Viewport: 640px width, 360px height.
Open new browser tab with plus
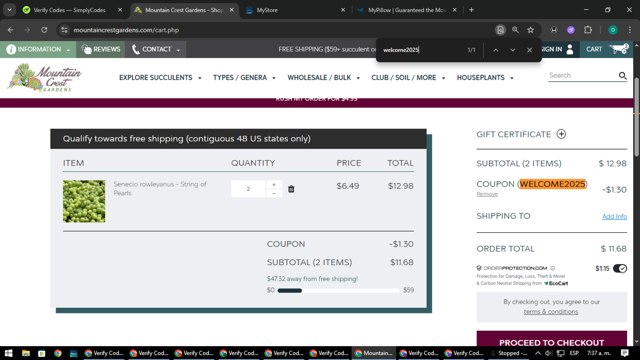point(471,10)
